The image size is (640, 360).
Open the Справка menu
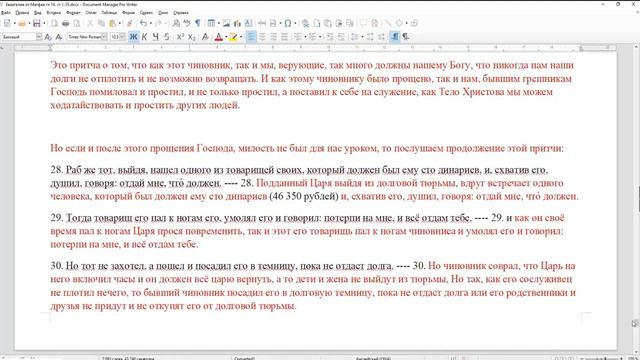point(181,13)
